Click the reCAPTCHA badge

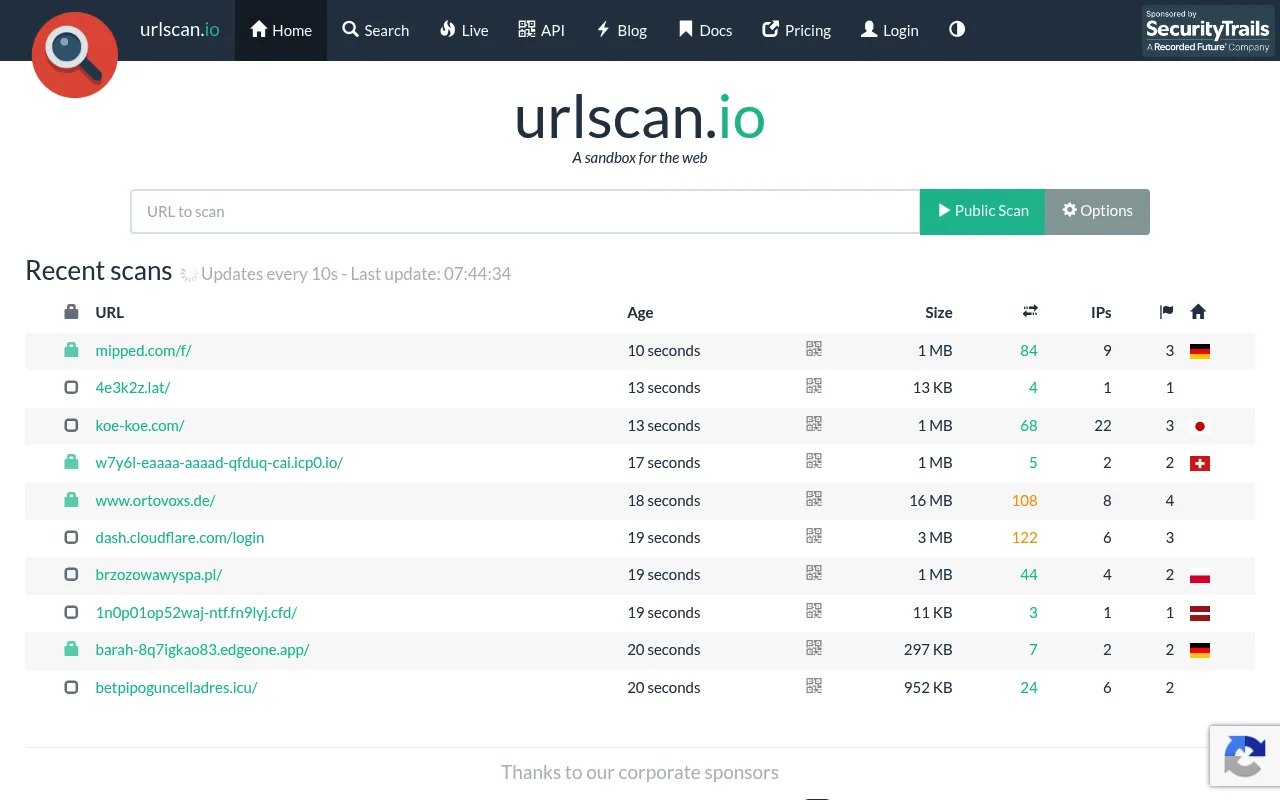(x=1245, y=757)
